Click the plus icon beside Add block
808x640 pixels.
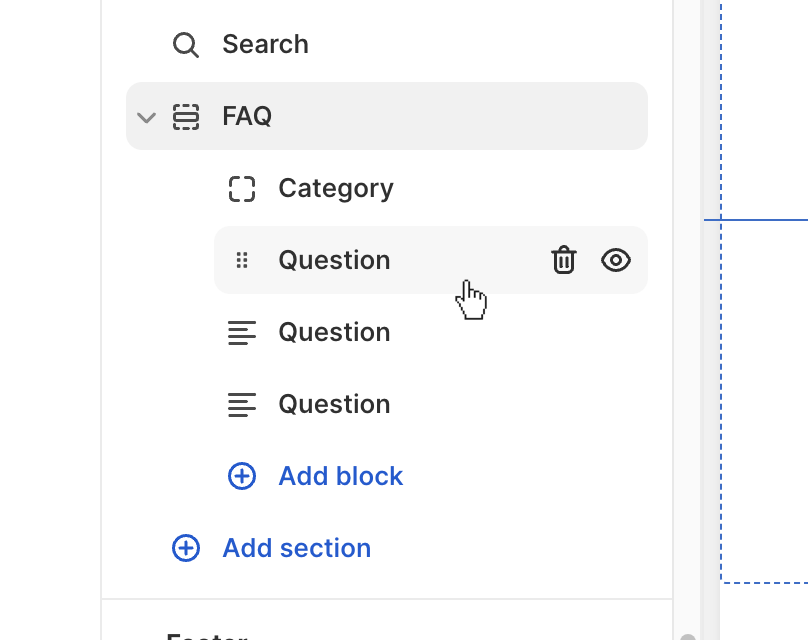(242, 476)
